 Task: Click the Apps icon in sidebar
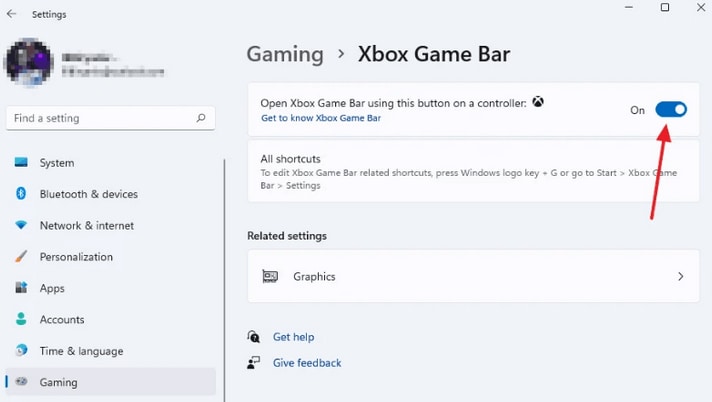coord(21,288)
